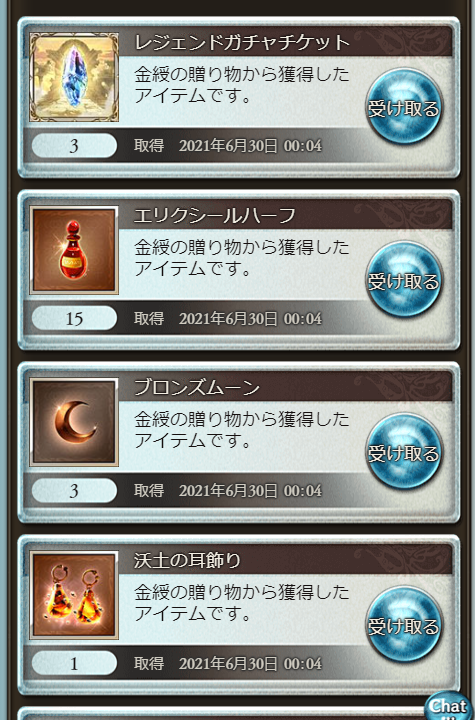Claim レジェンドガチャチケット with 受け取る button
Viewport: 475px width, 720px height.
point(404,107)
